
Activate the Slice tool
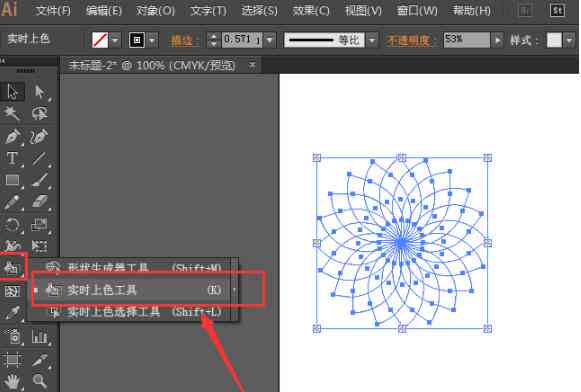40,359
